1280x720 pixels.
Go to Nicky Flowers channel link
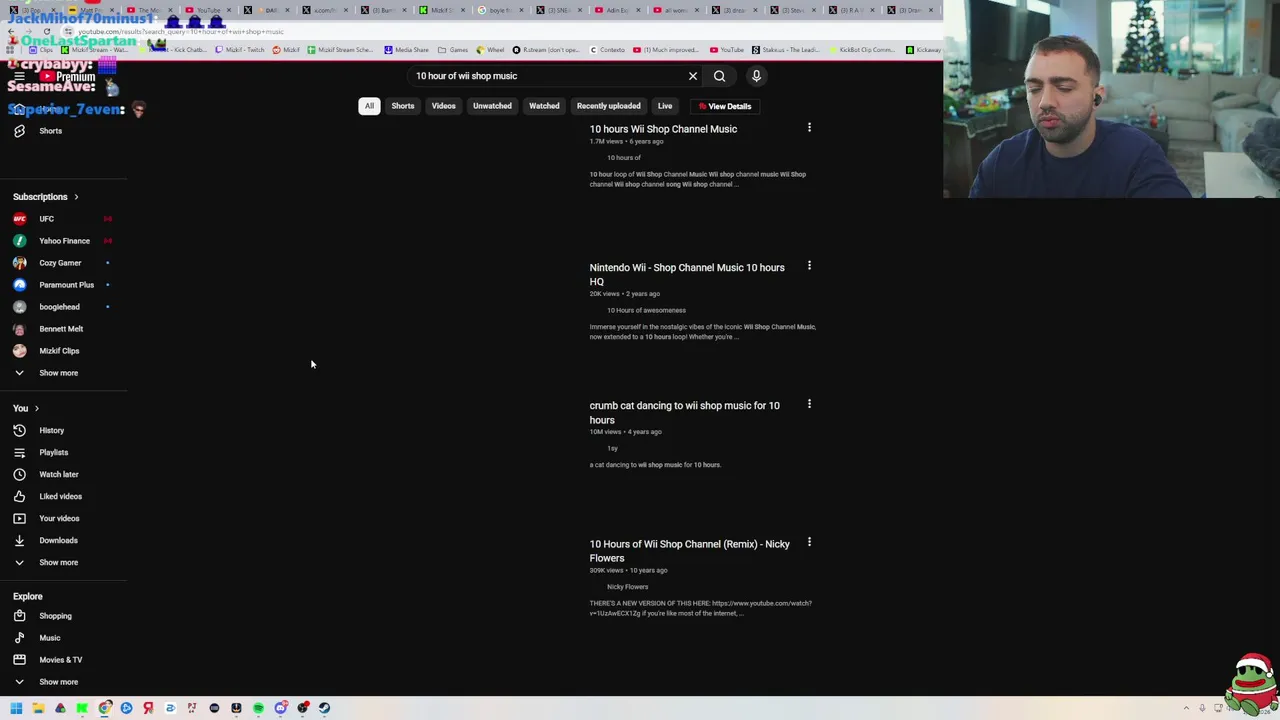pos(627,587)
